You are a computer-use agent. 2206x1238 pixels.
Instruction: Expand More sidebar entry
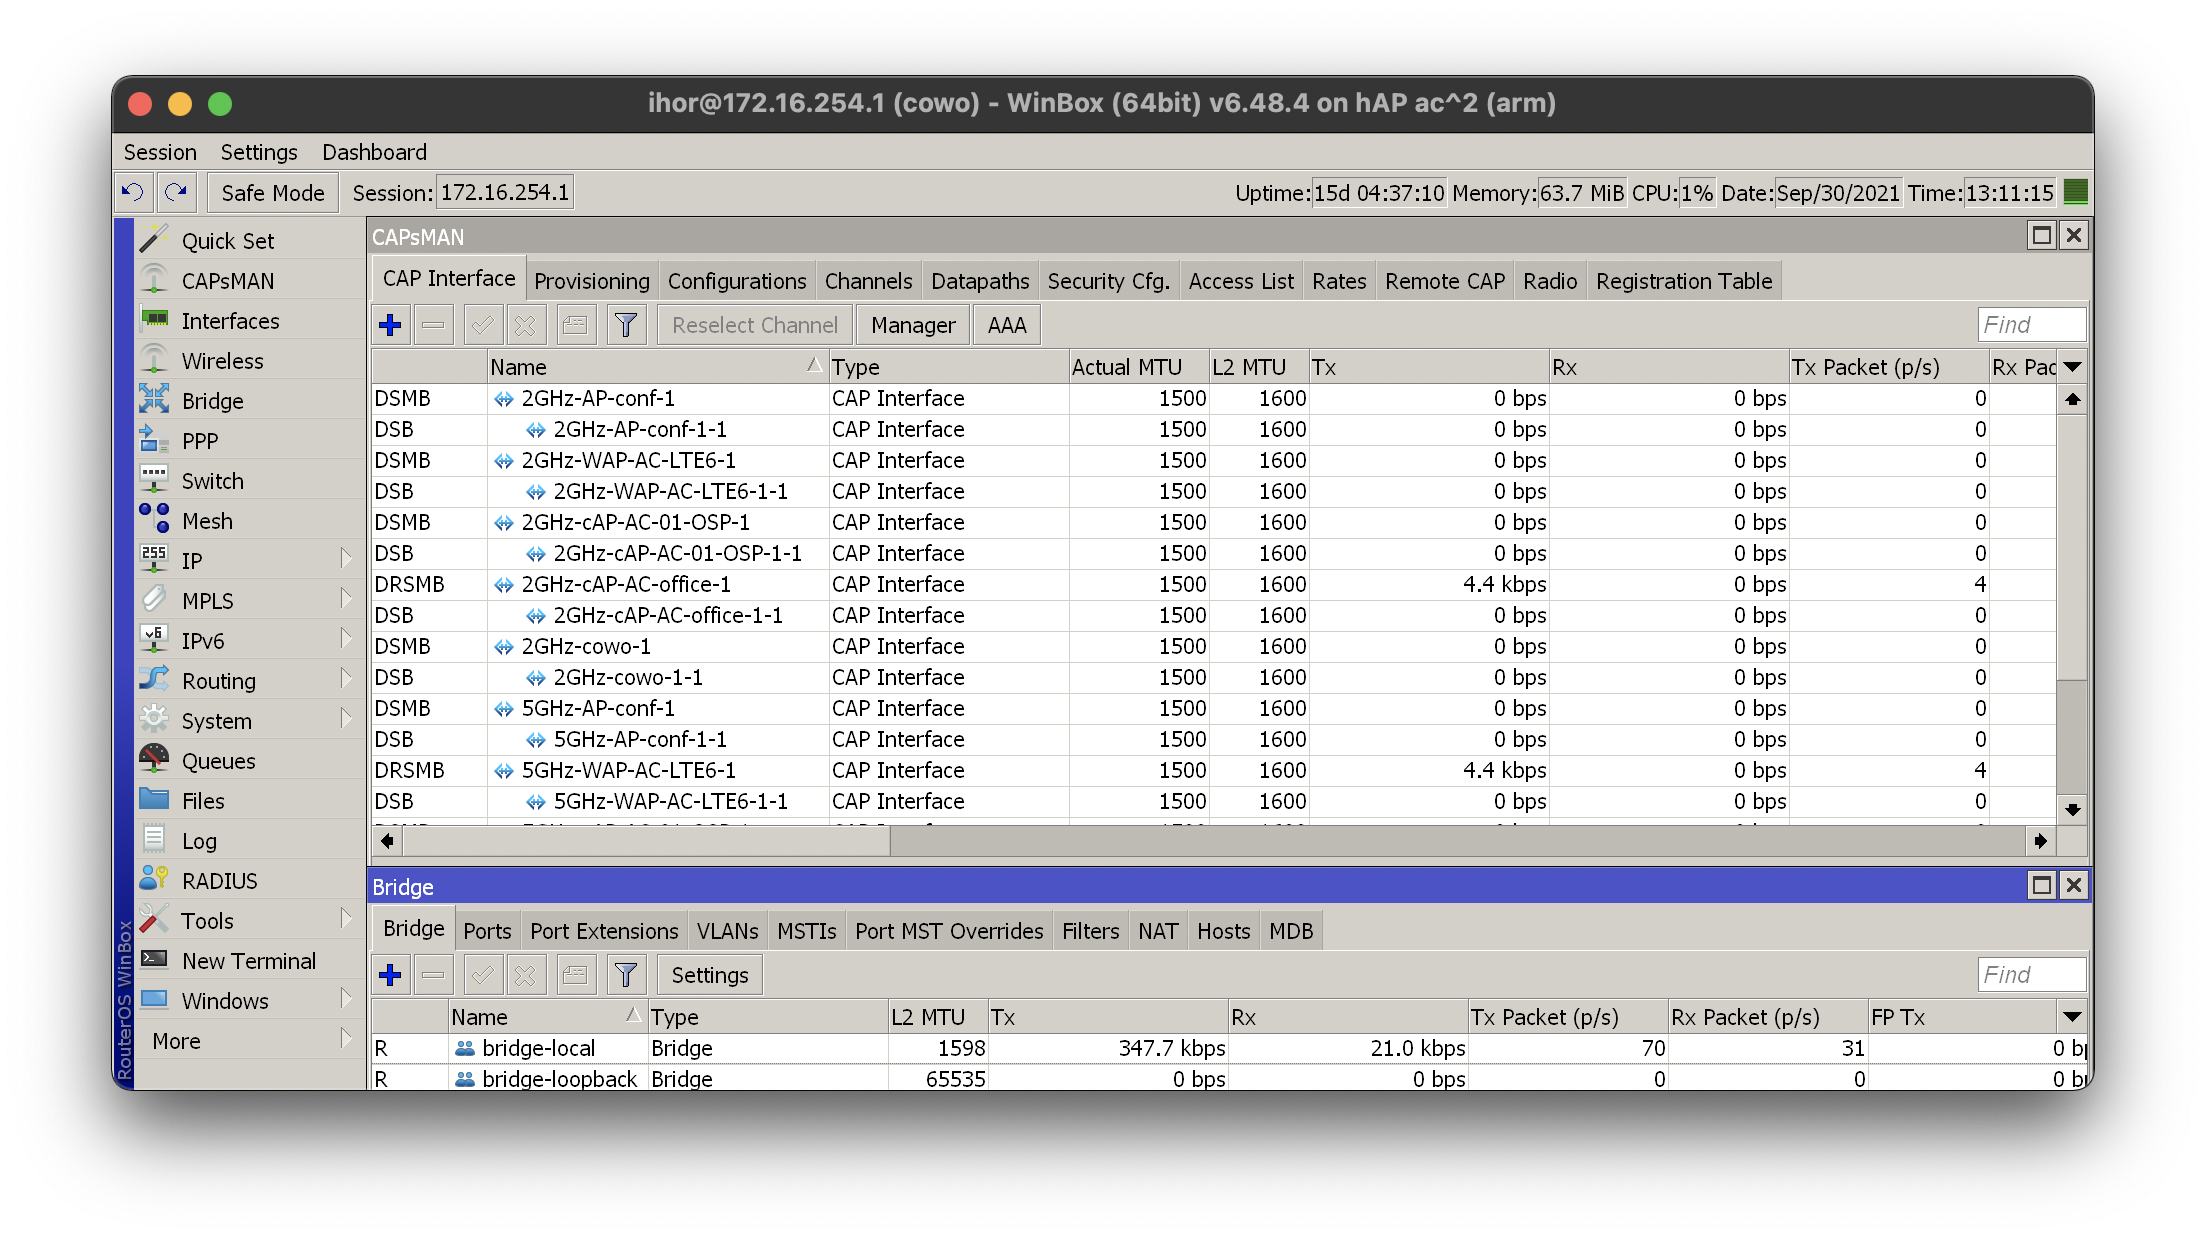(x=249, y=1041)
